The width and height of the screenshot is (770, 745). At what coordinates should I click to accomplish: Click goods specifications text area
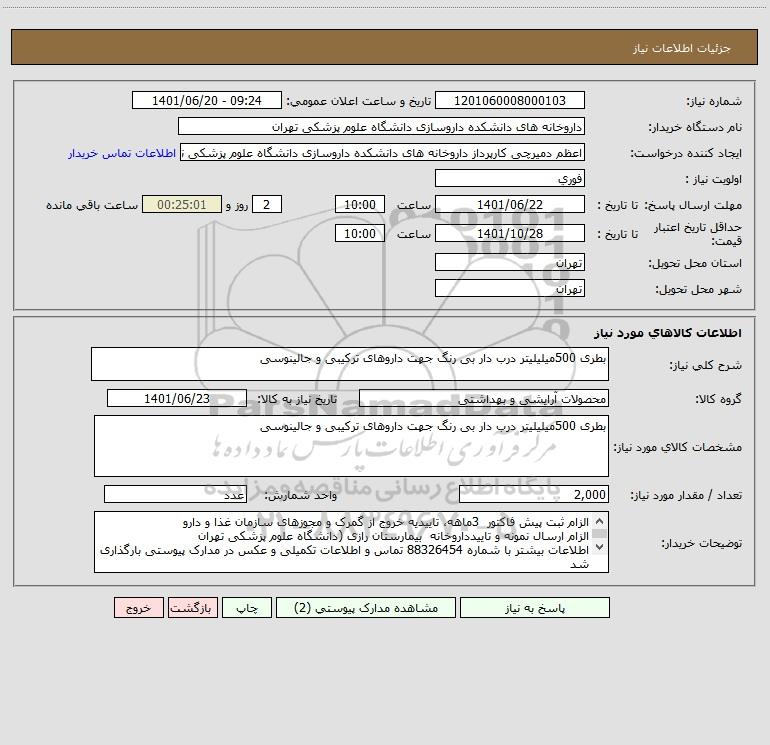click(351, 446)
